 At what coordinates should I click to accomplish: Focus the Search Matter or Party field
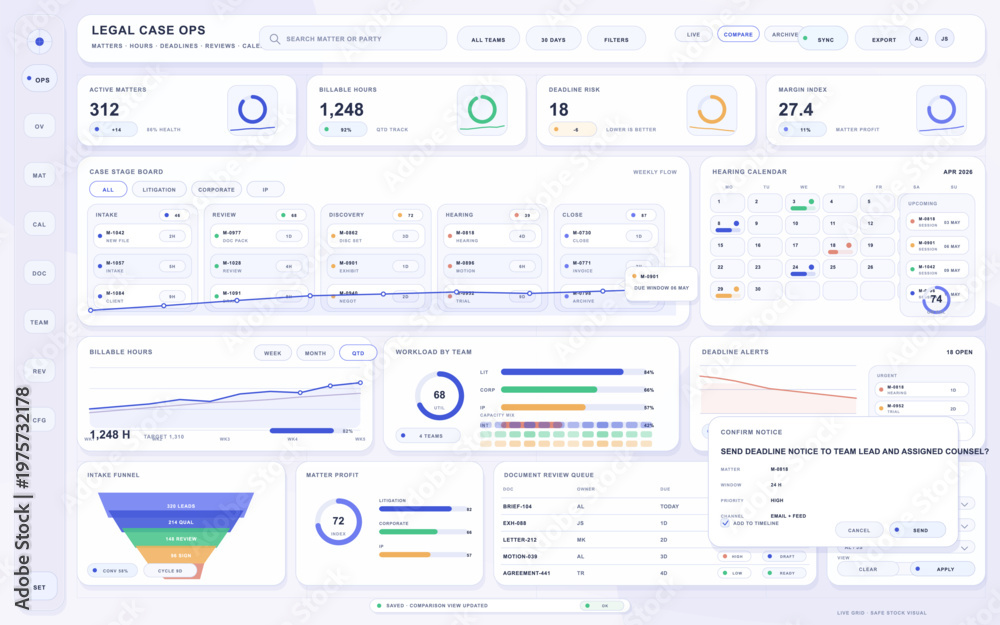[x=353, y=38]
